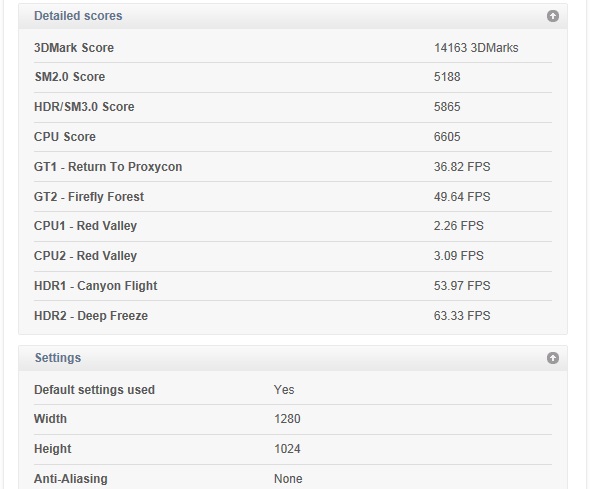The width and height of the screenshot is (592, 489).
Task: Select GT2 - Firefly Forest label
Action: (89, 196)
